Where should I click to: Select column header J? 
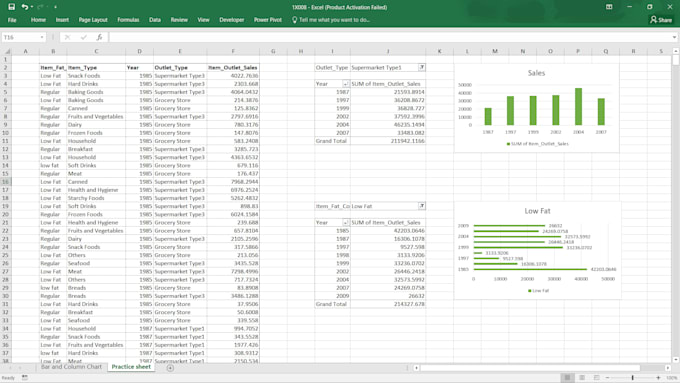388,51
